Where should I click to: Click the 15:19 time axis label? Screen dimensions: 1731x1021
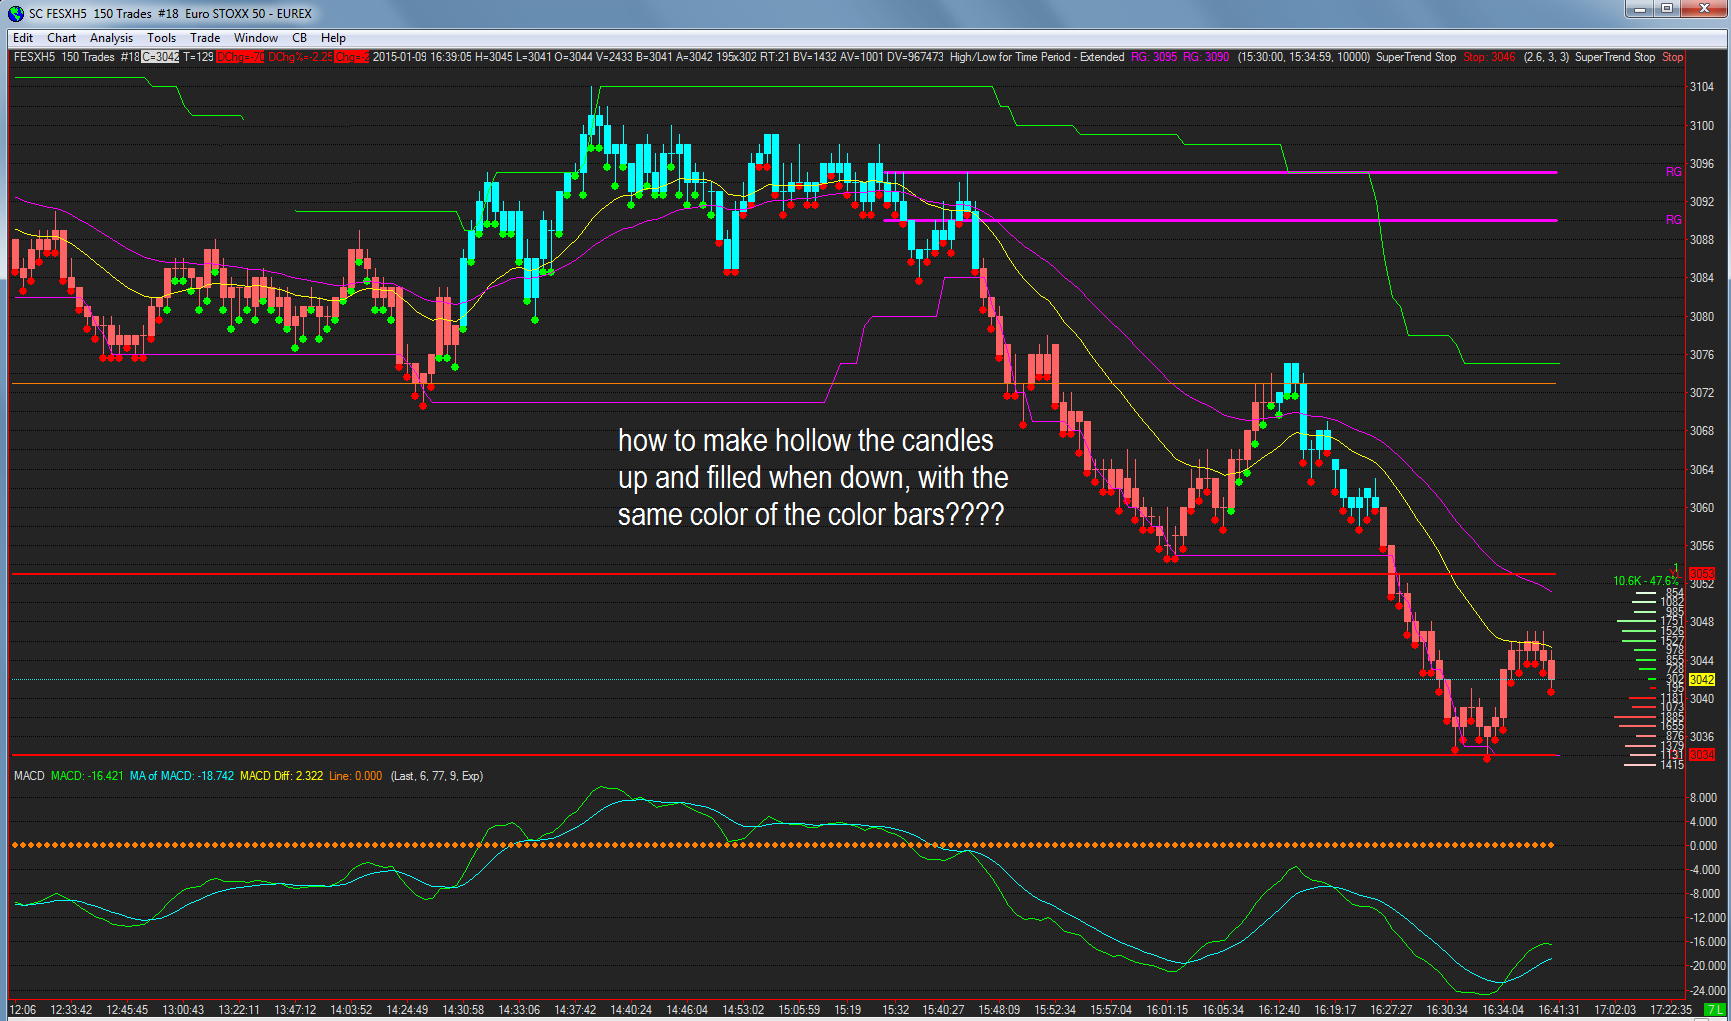tap(848, 1010)
